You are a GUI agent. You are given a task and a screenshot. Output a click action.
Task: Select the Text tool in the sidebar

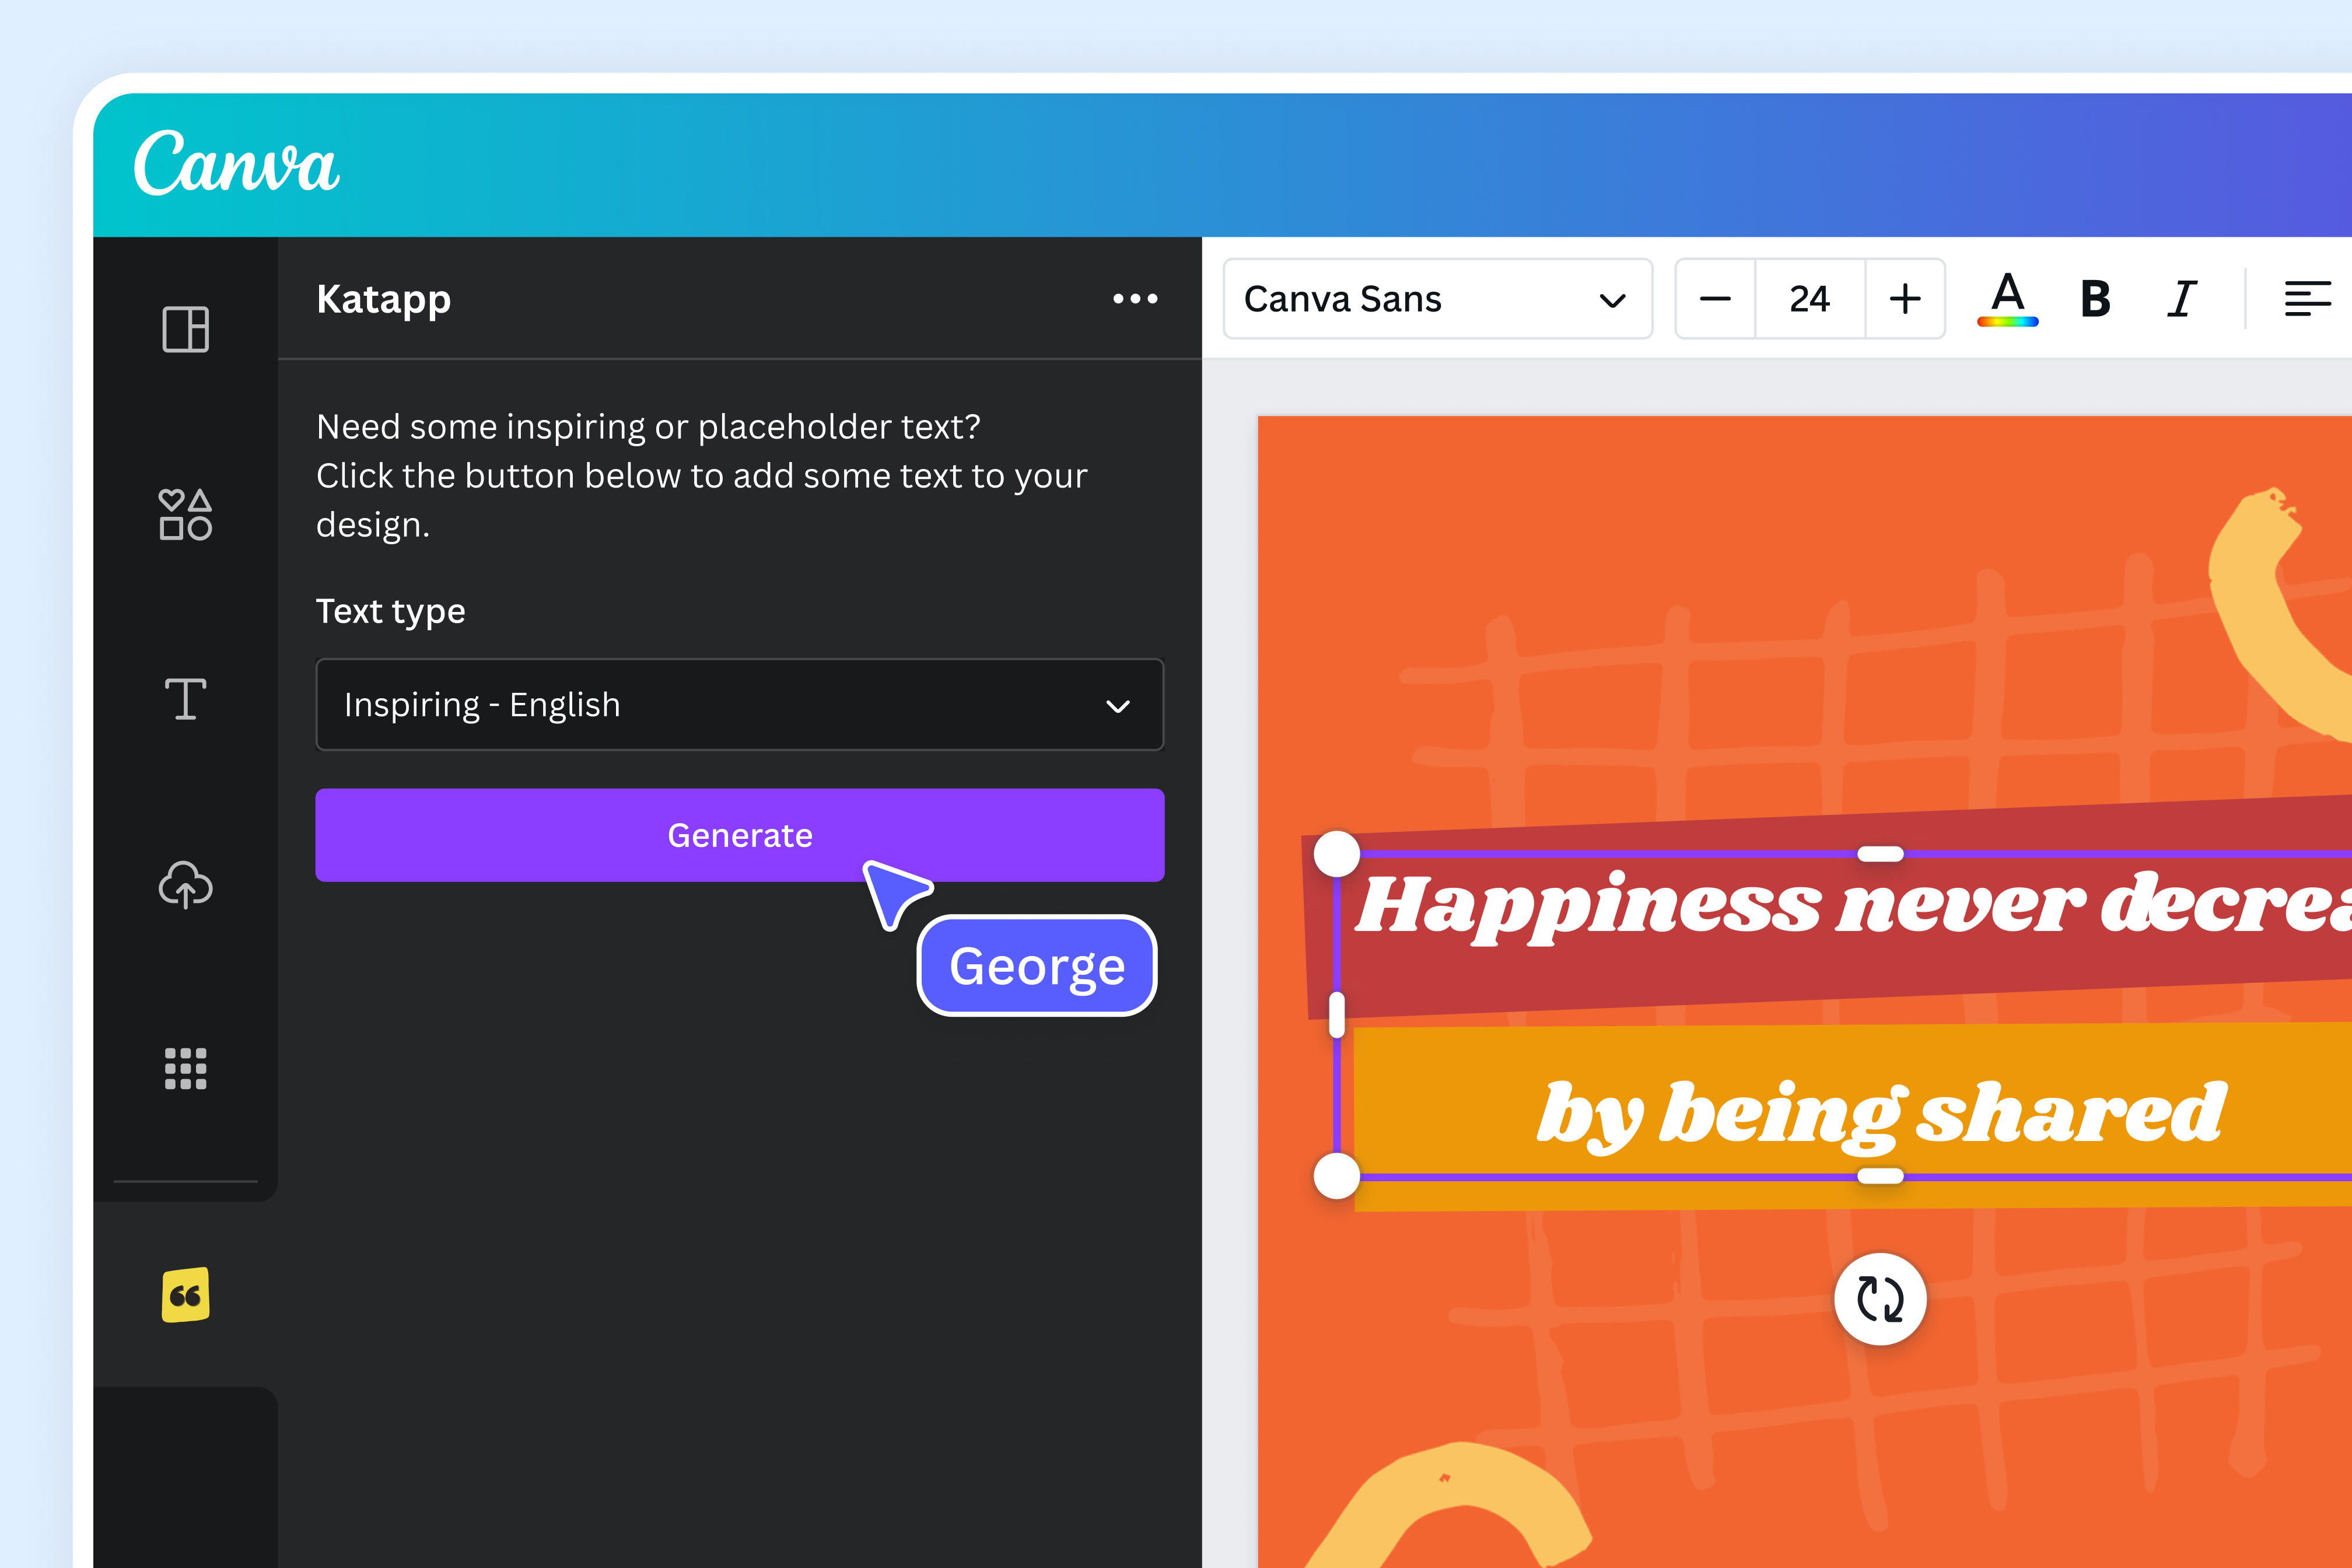tap(184, 700)
